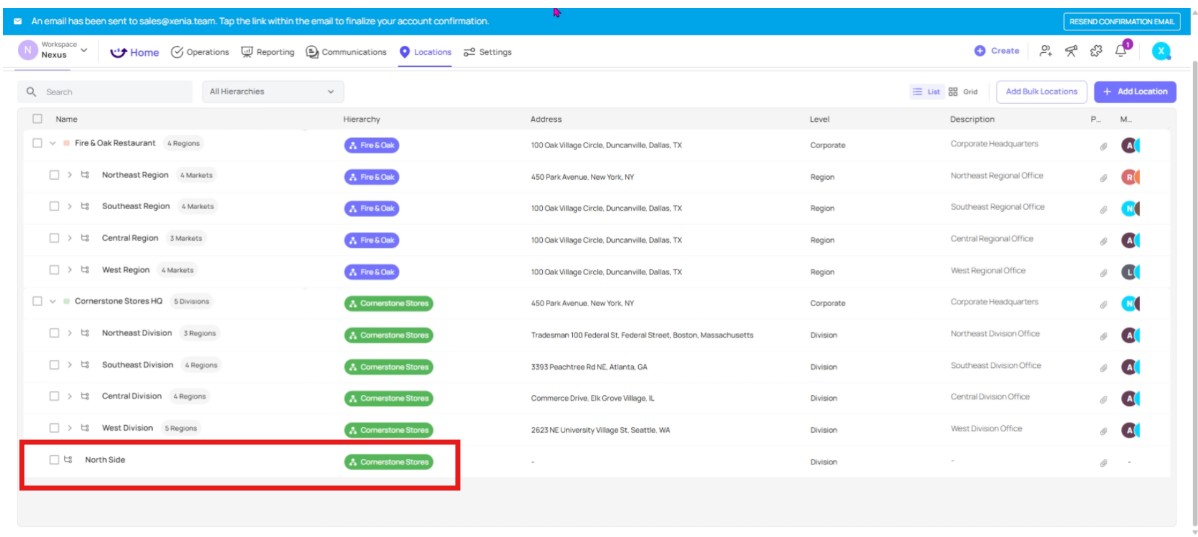This screenshot has height=537, width=1198.
Task: Open the Operations tab
Action: [x=200, y=52]
